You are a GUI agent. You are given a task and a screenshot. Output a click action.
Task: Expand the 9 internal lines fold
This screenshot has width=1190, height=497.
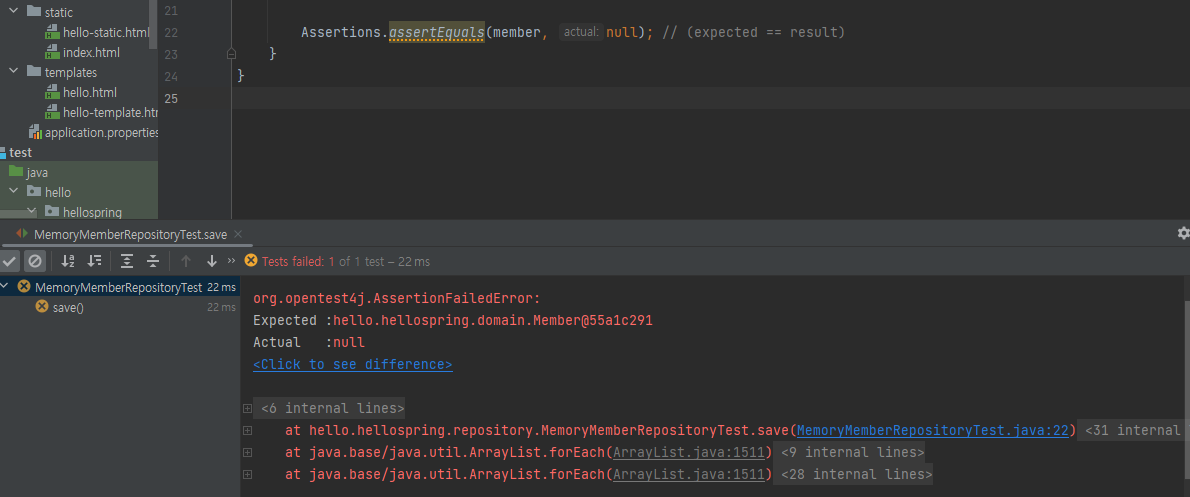pyautogui.click(x=852, y=452)
